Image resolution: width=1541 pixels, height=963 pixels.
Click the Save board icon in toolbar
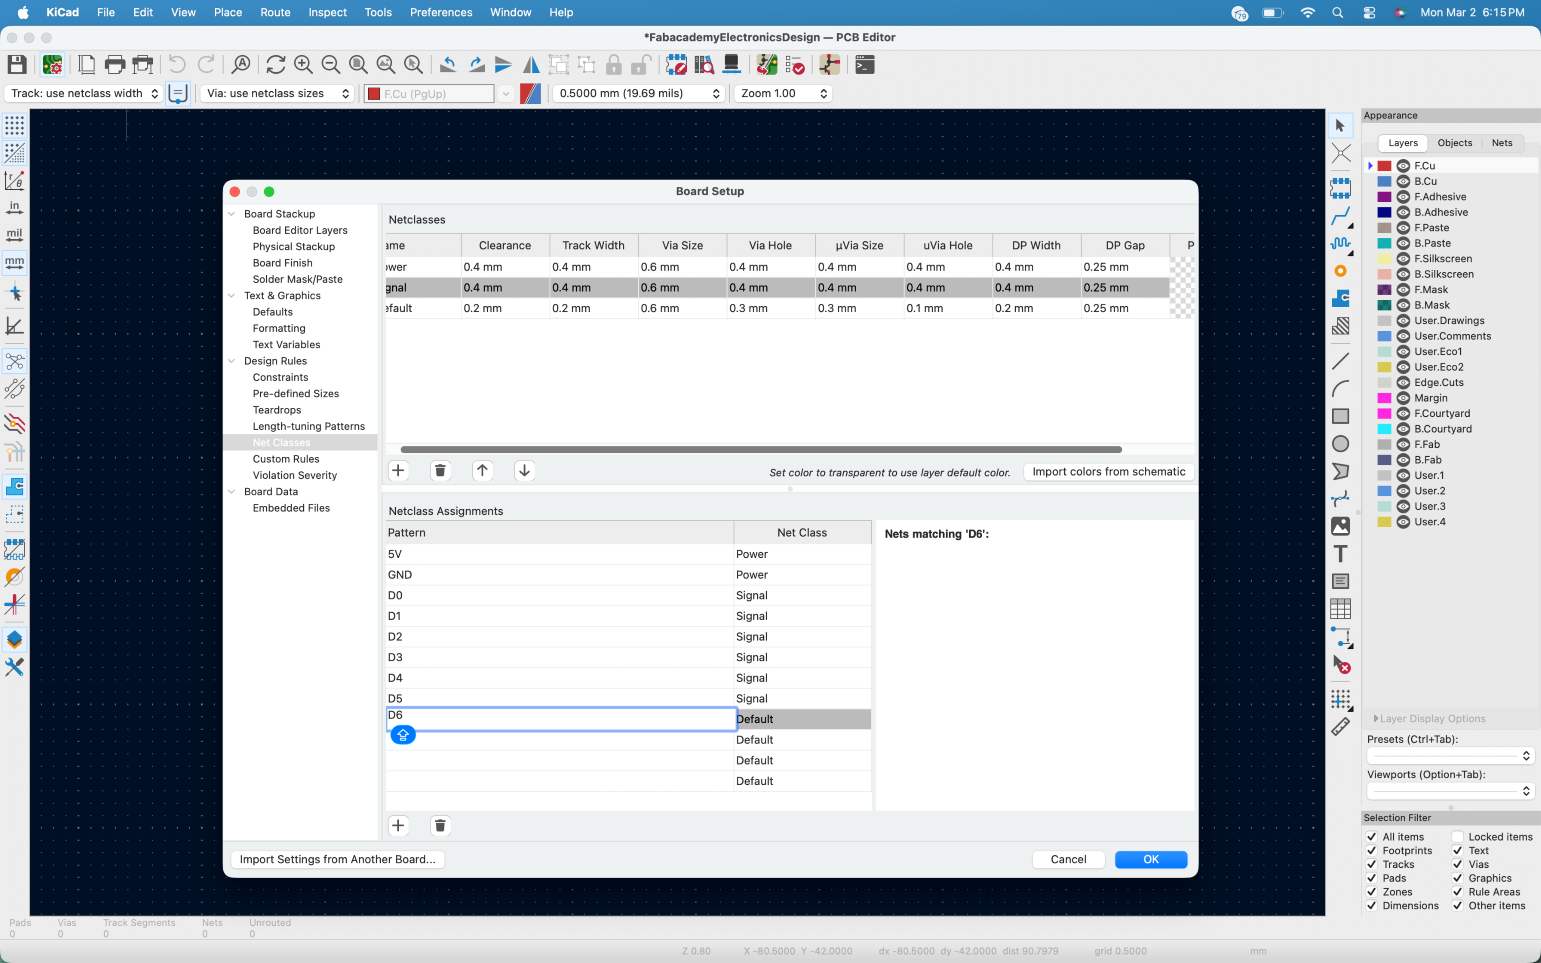[x=17, y=65]
